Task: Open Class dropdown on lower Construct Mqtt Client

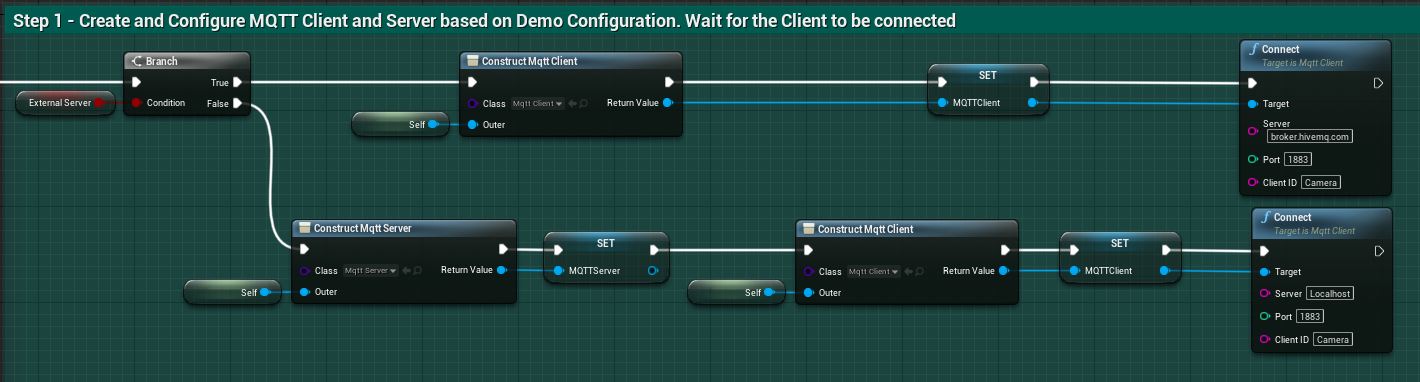Action: 873,271
